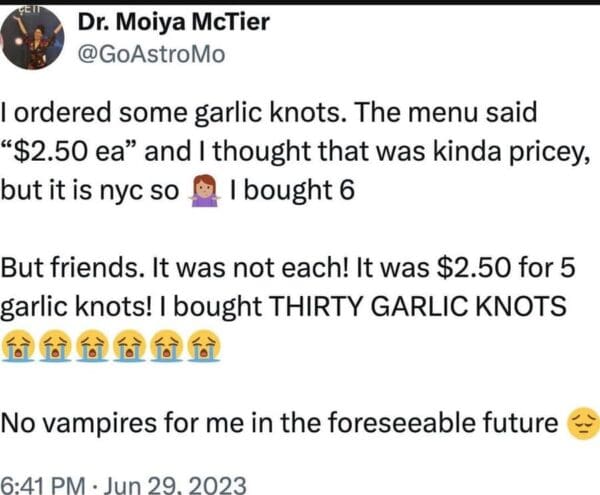Screen dimensions: 600x495
Task: Open the @GoAstroMo handle link
Action: coord(151,55)
